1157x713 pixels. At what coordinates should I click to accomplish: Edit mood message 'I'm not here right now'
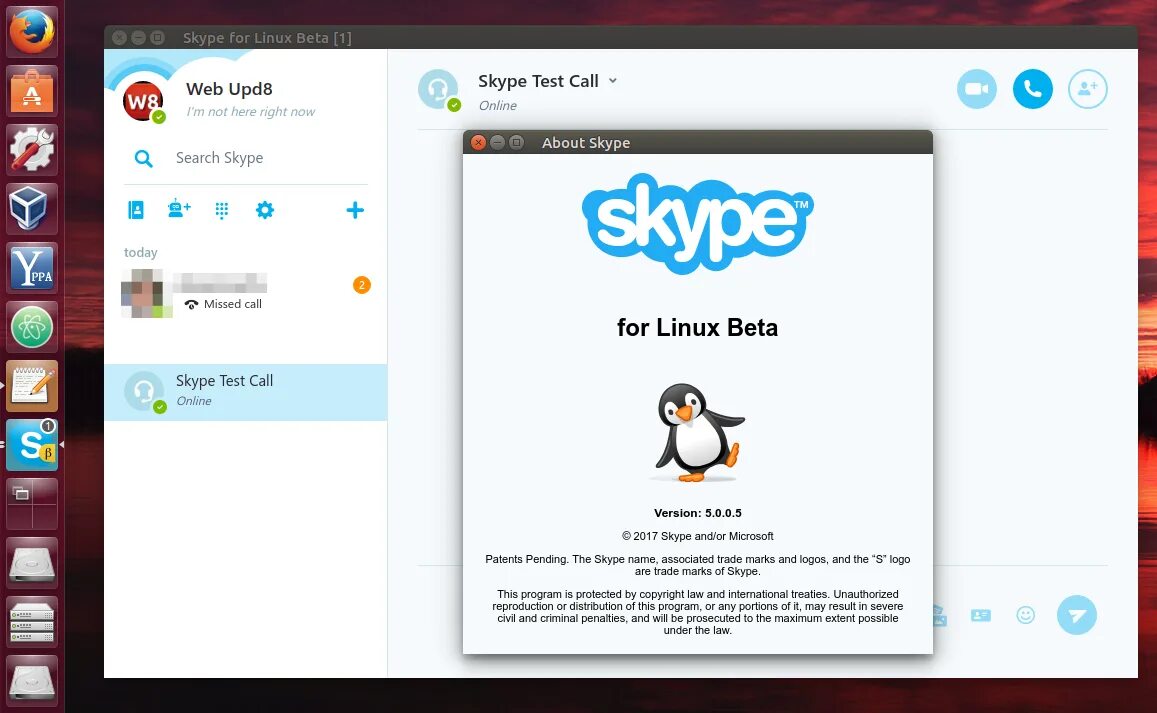pyautogui.click(x=250, y=111)
